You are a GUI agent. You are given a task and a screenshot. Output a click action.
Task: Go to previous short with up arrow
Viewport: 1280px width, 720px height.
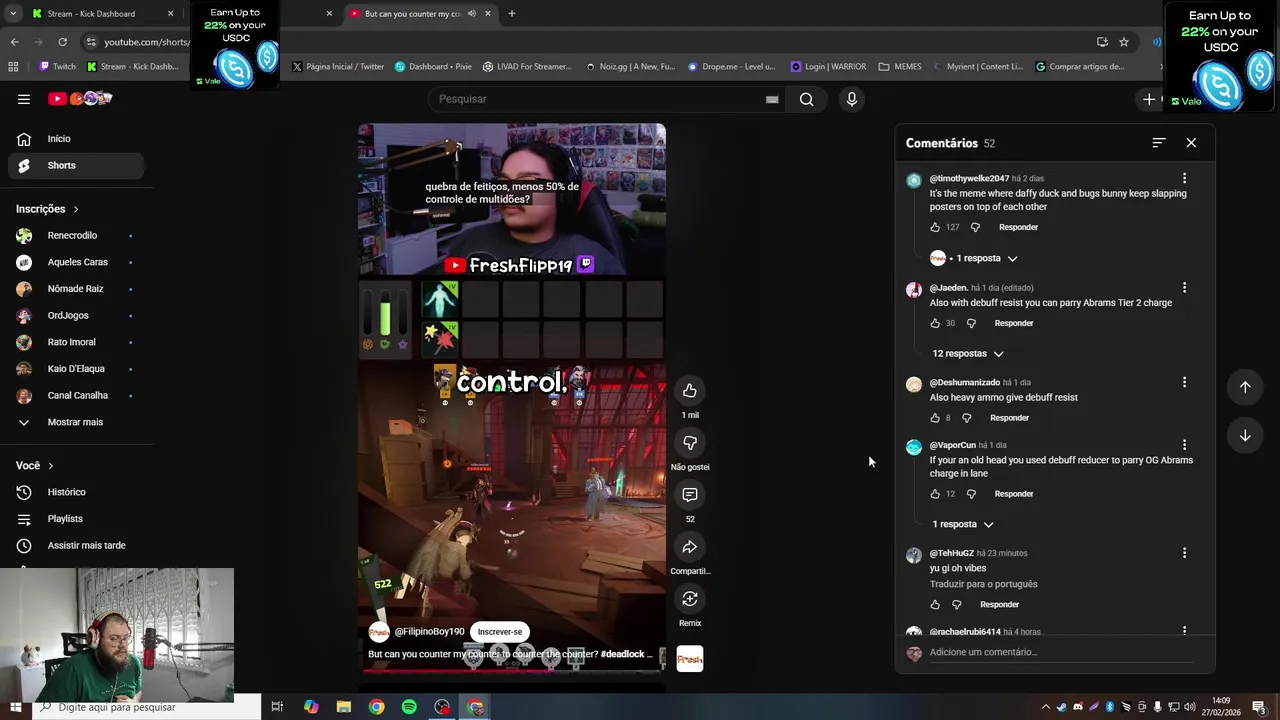[1245, 387]
